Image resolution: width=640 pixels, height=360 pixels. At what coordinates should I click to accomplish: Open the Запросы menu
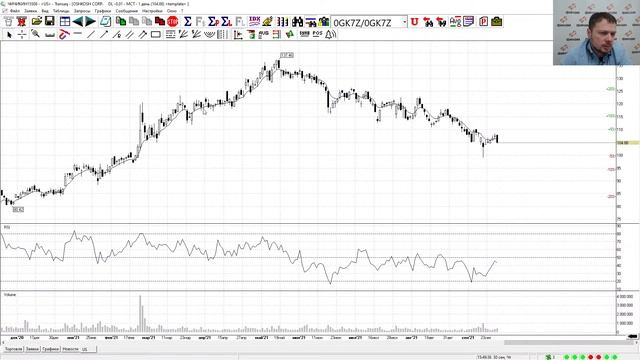[82, 11]
